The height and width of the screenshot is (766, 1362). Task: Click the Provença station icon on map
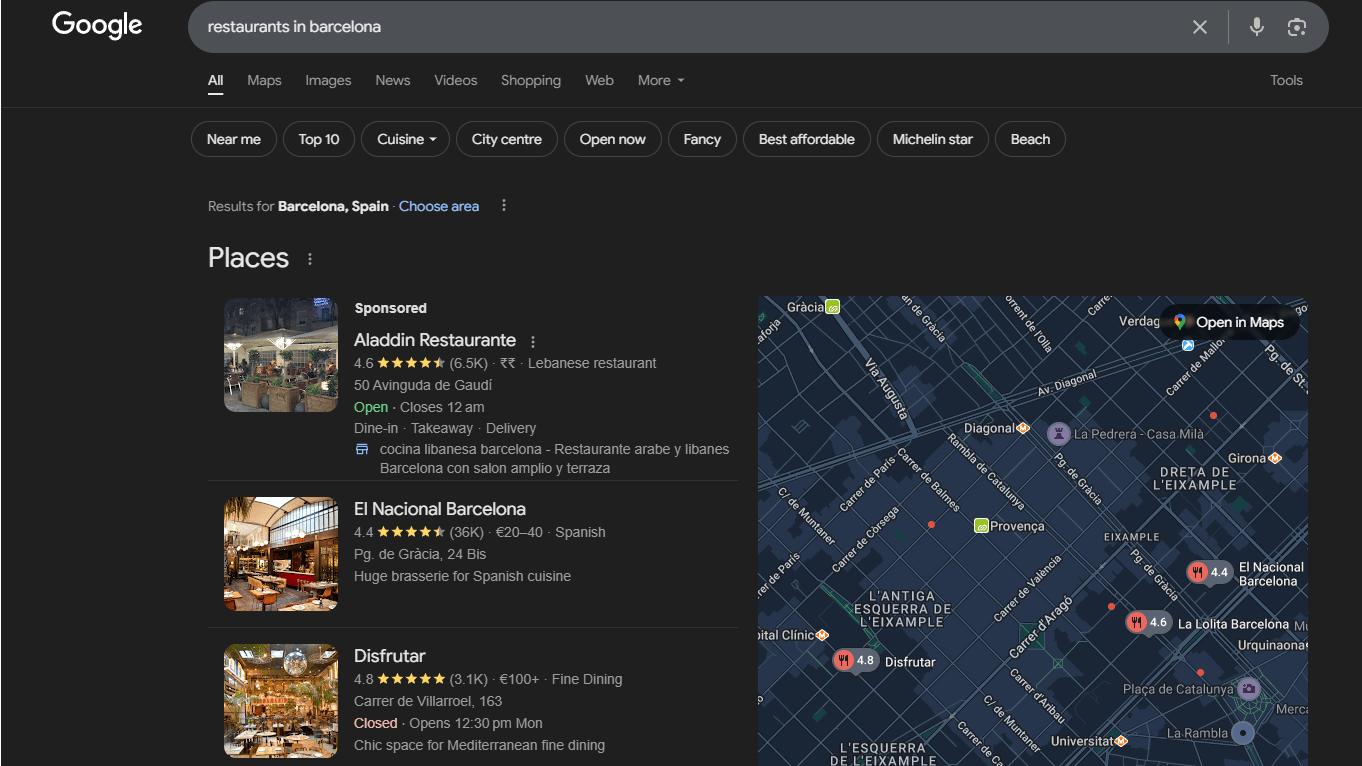point(982,525)
